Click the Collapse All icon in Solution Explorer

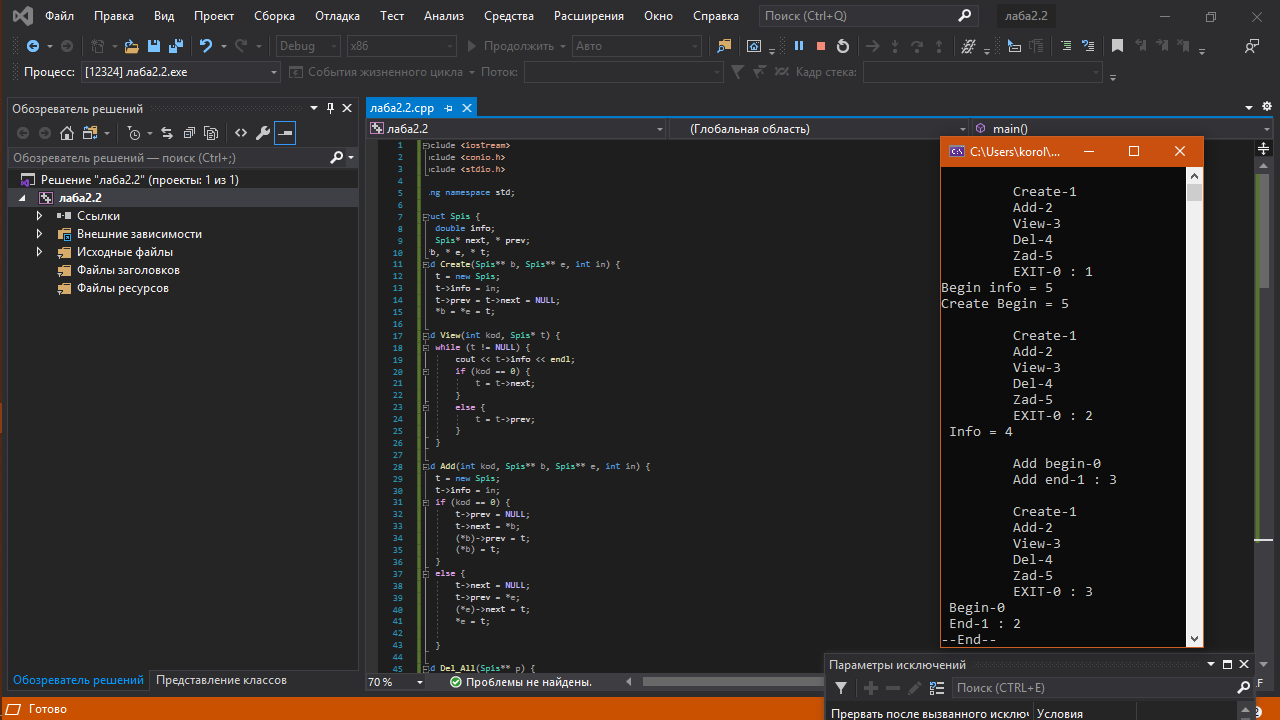(189, 133)
